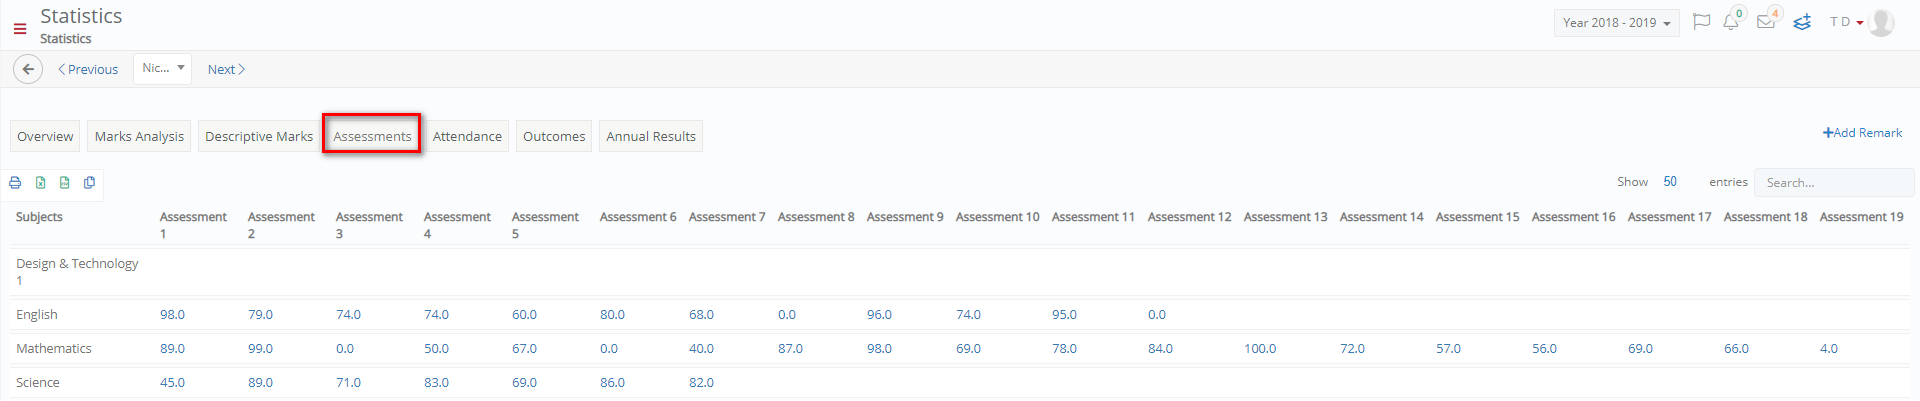Change the 50 entries count
Viewport: 1920px width, 401px height.
[1670, 182]
